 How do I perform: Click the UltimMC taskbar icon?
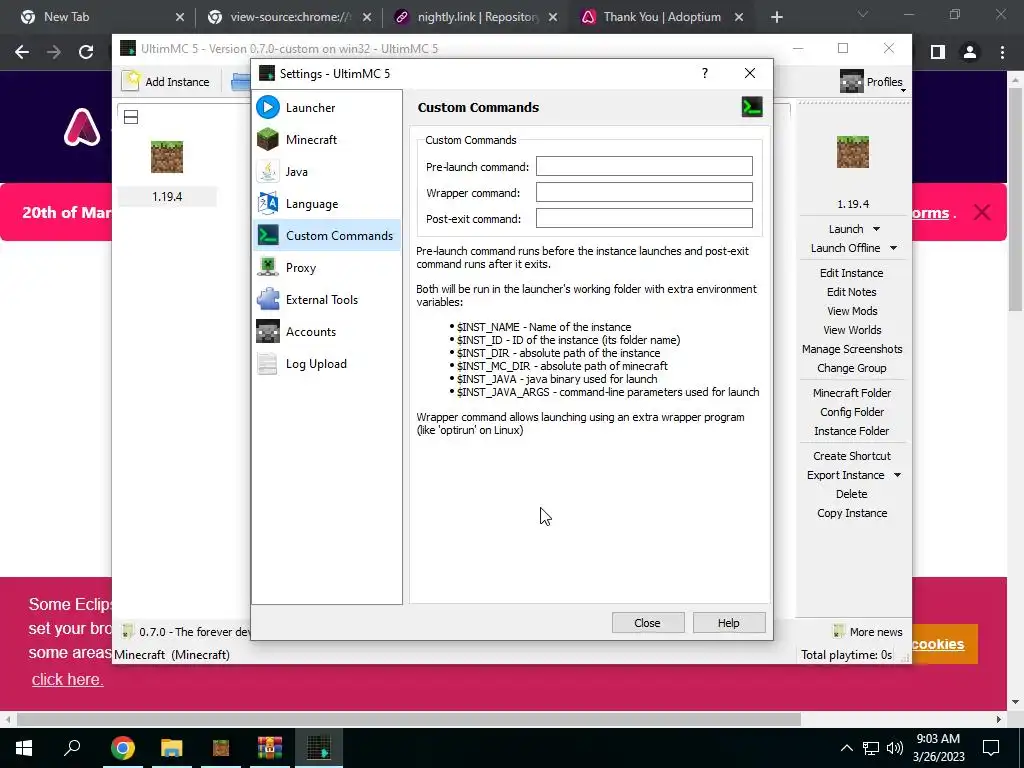(319, 748)
